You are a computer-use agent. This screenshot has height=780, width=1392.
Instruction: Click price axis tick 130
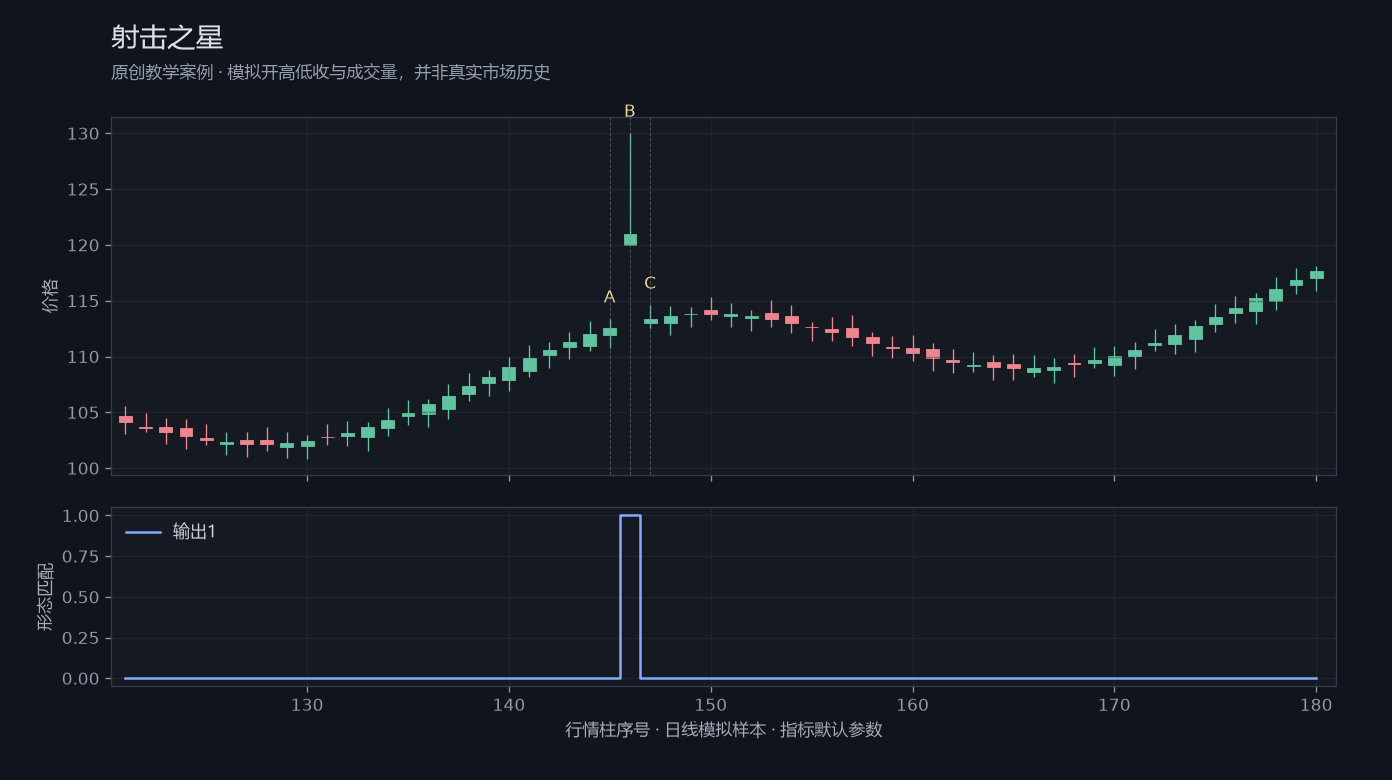click(83, 134)
